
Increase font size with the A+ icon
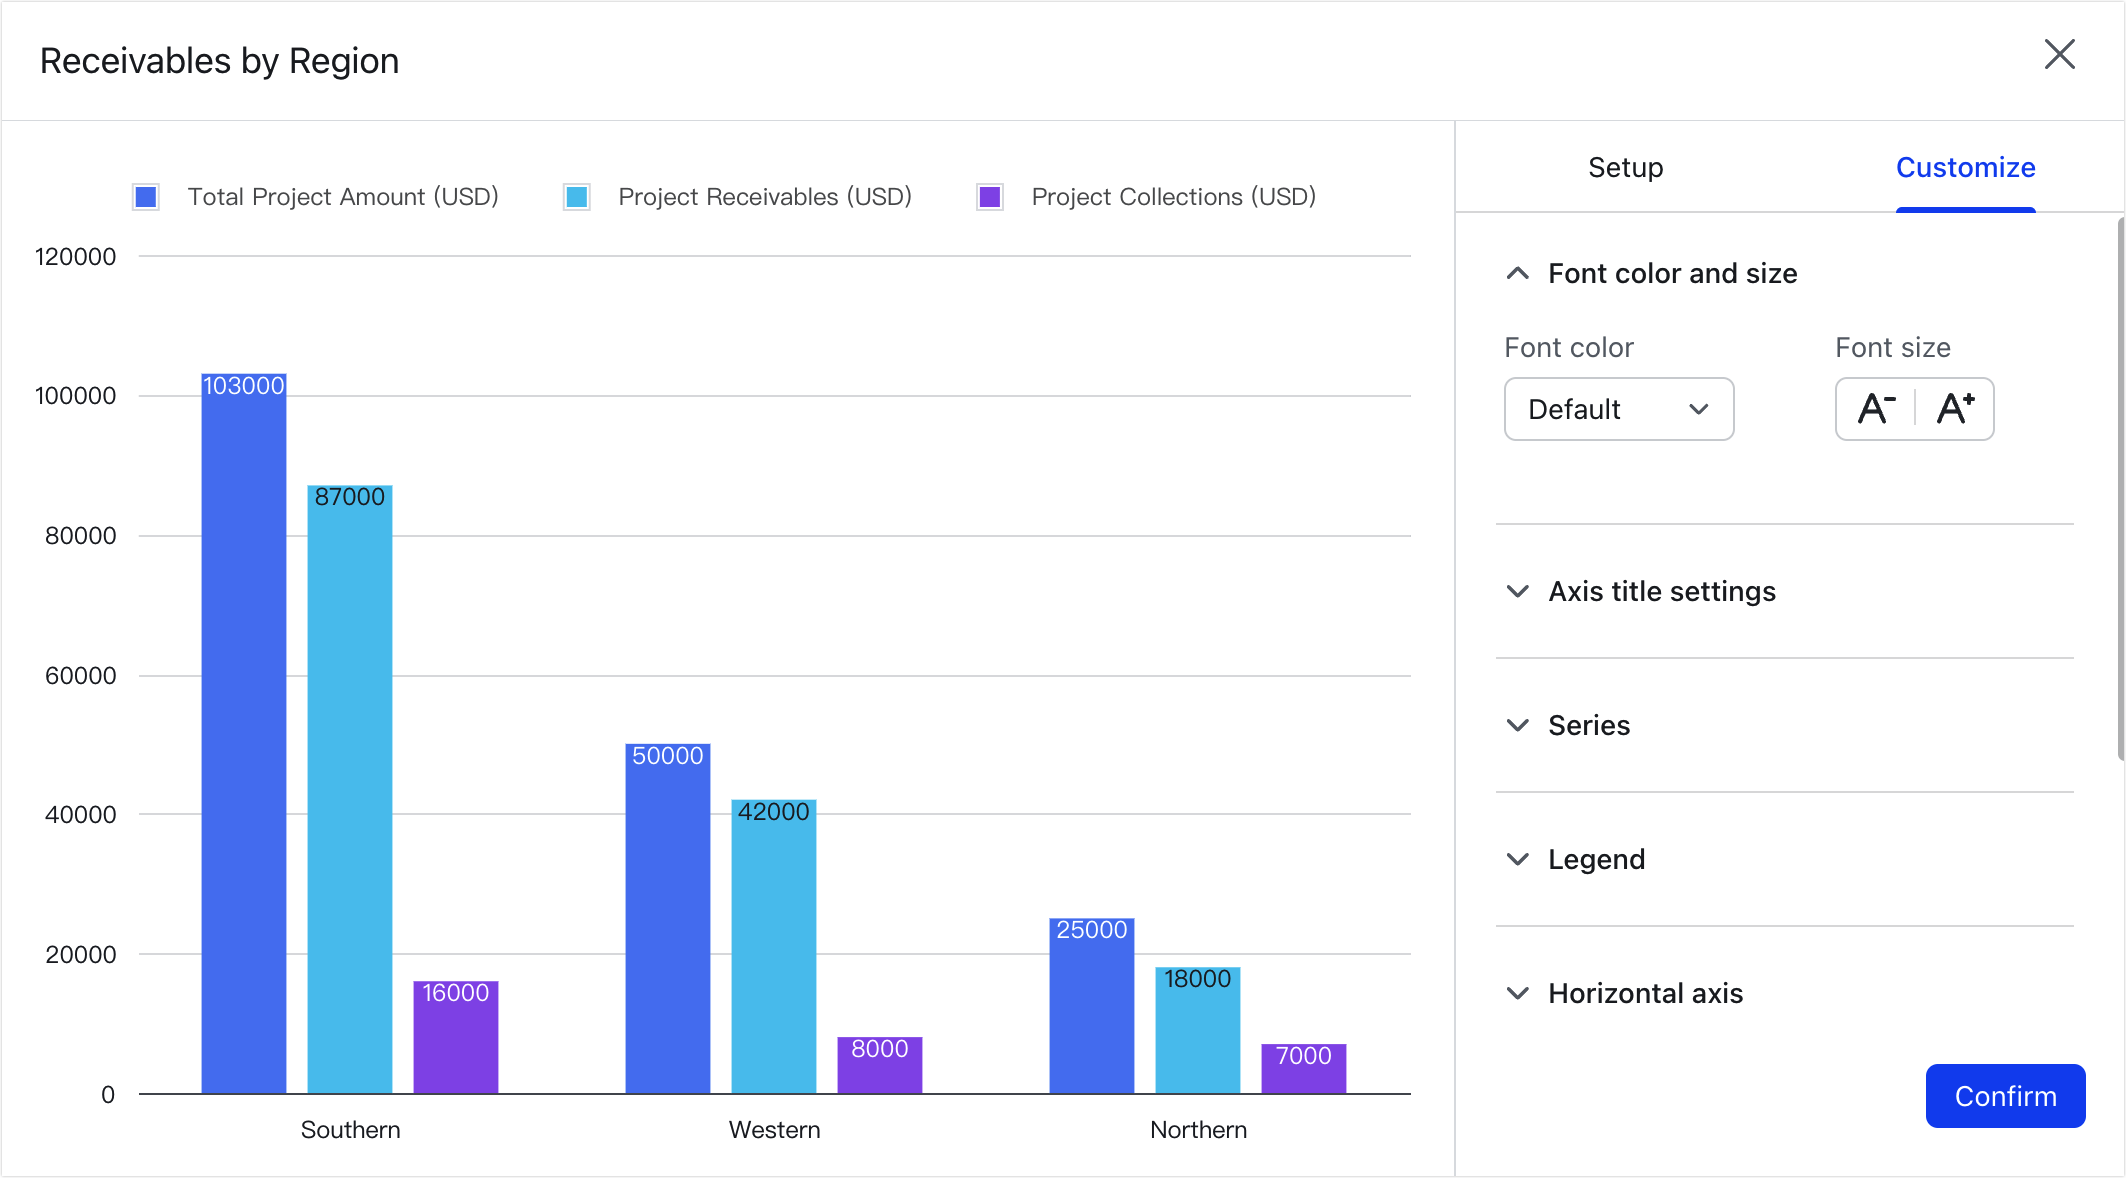point(1955,408)
